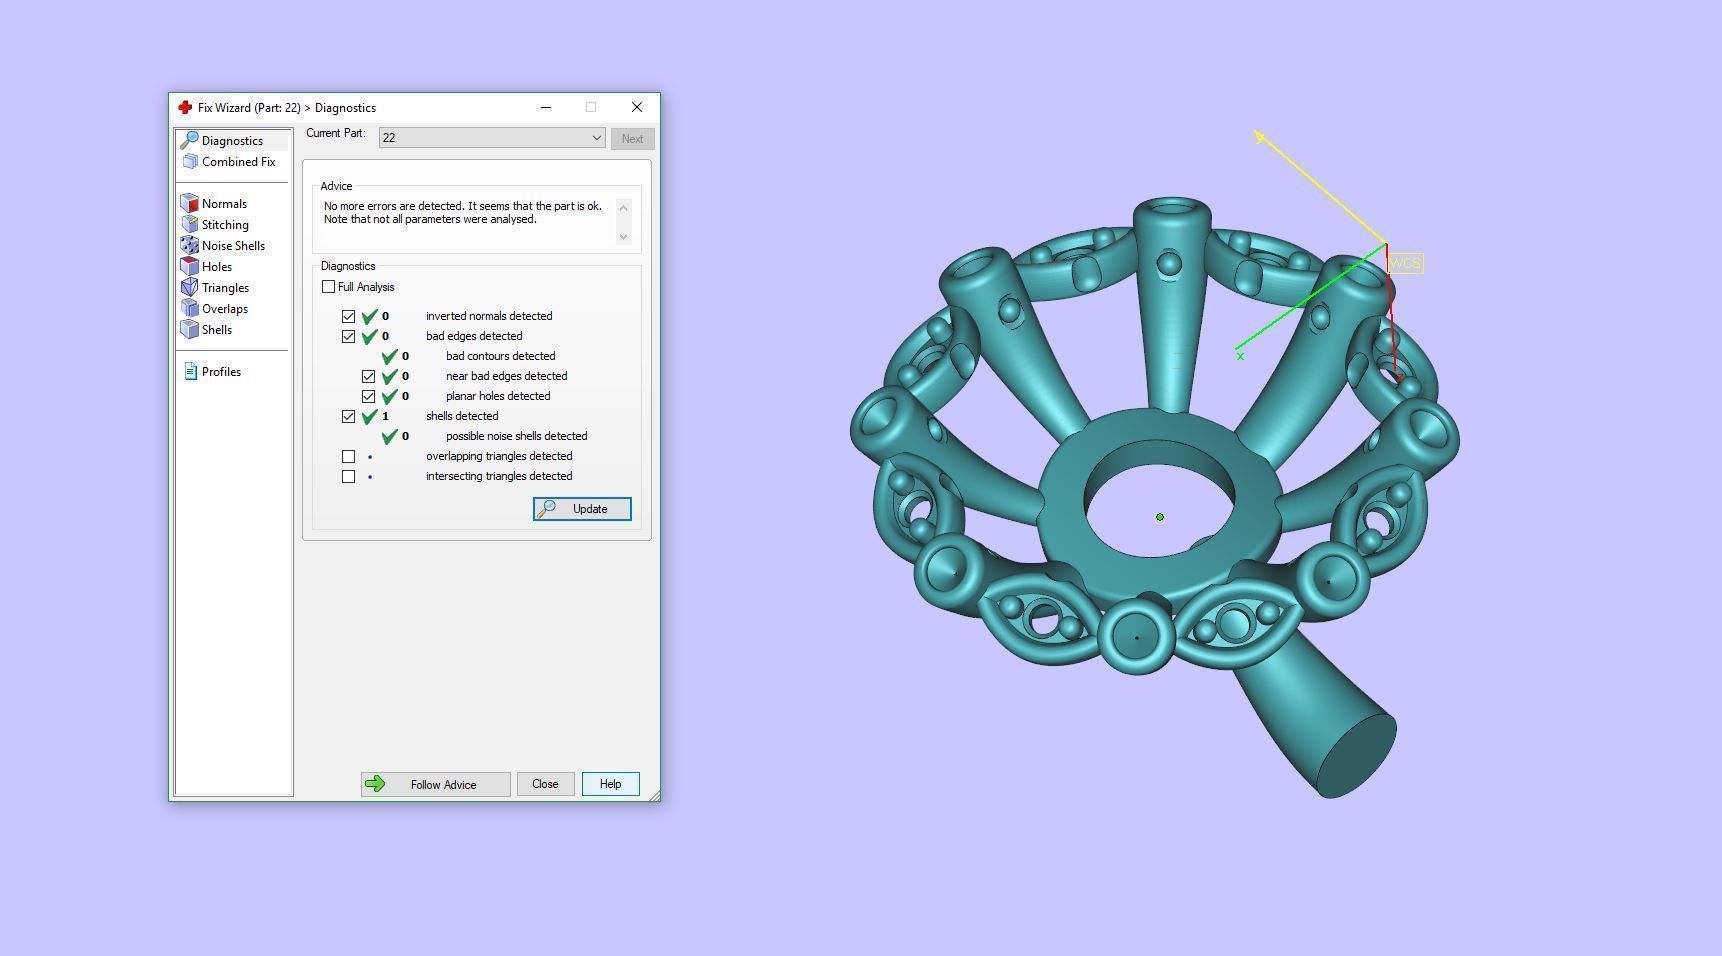Open the Diagnostics page
The height and width of the screenshot is (956, 1722).
click(x=232, y=141)
